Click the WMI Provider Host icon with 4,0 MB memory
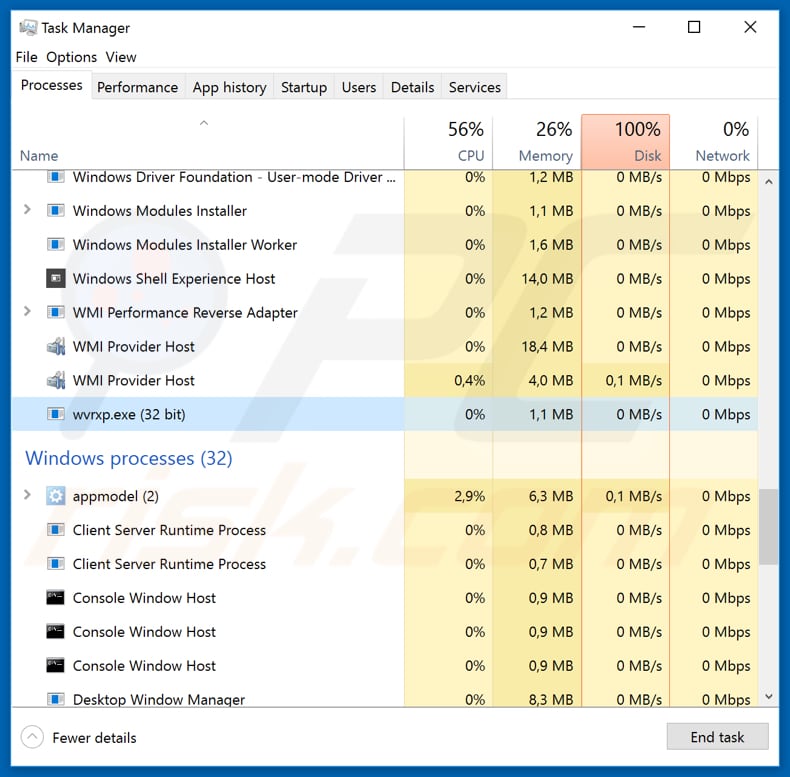This screenshot has width=790, height=777. 56,380
